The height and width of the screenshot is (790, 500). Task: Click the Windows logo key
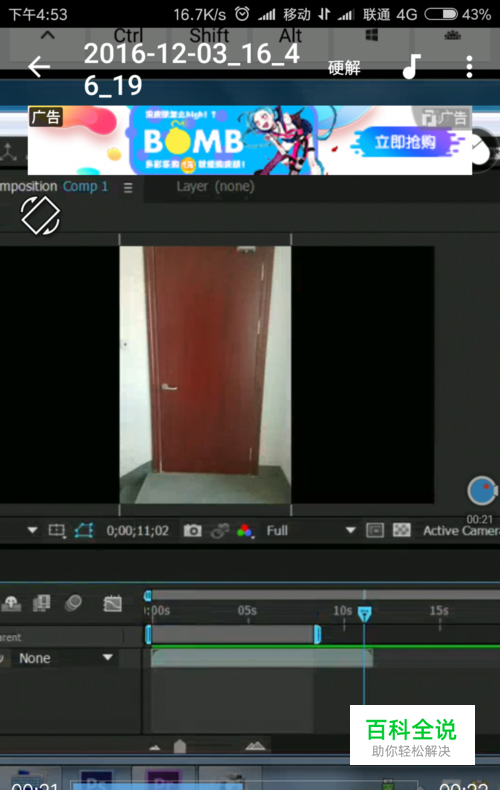pyautogui.click(x=371, y=35)
